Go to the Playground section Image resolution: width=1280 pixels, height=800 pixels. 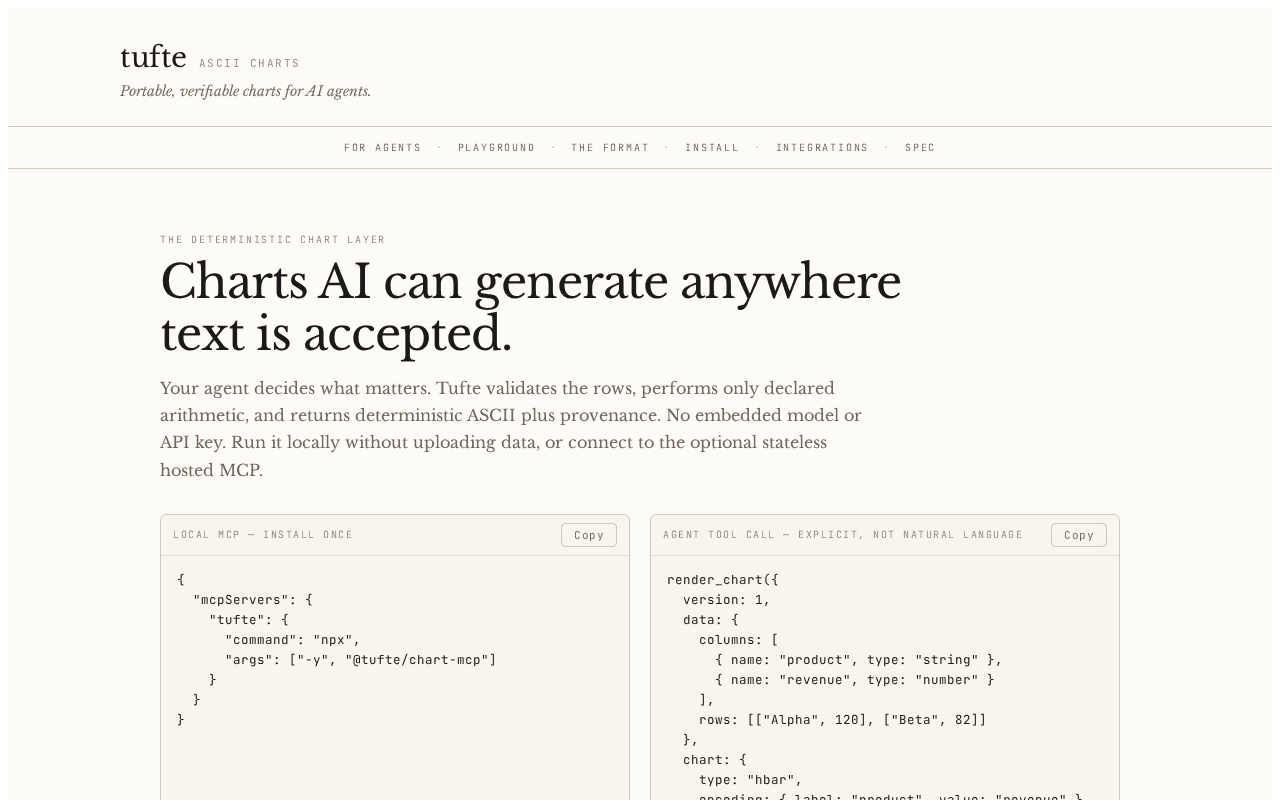497,148
